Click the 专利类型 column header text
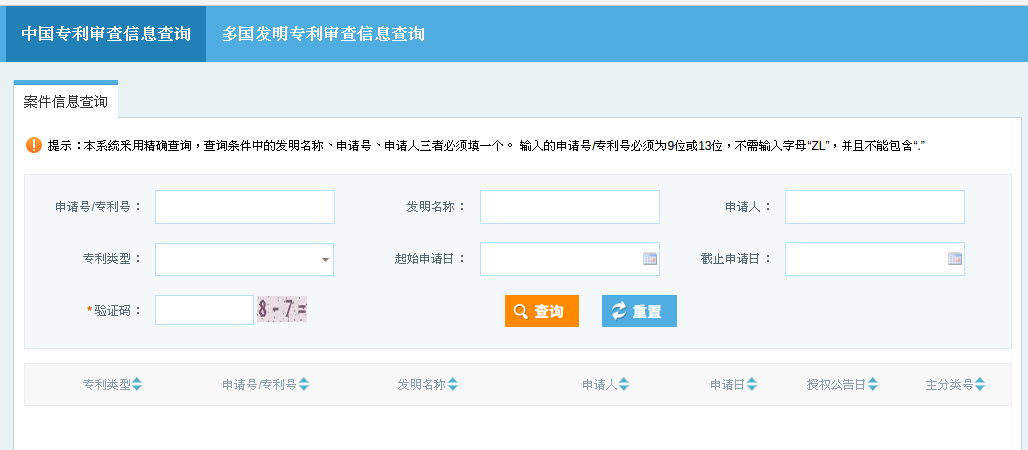The width and height of the screenshot is (1028, 450). pyautogui.click(x=107, y=385)
